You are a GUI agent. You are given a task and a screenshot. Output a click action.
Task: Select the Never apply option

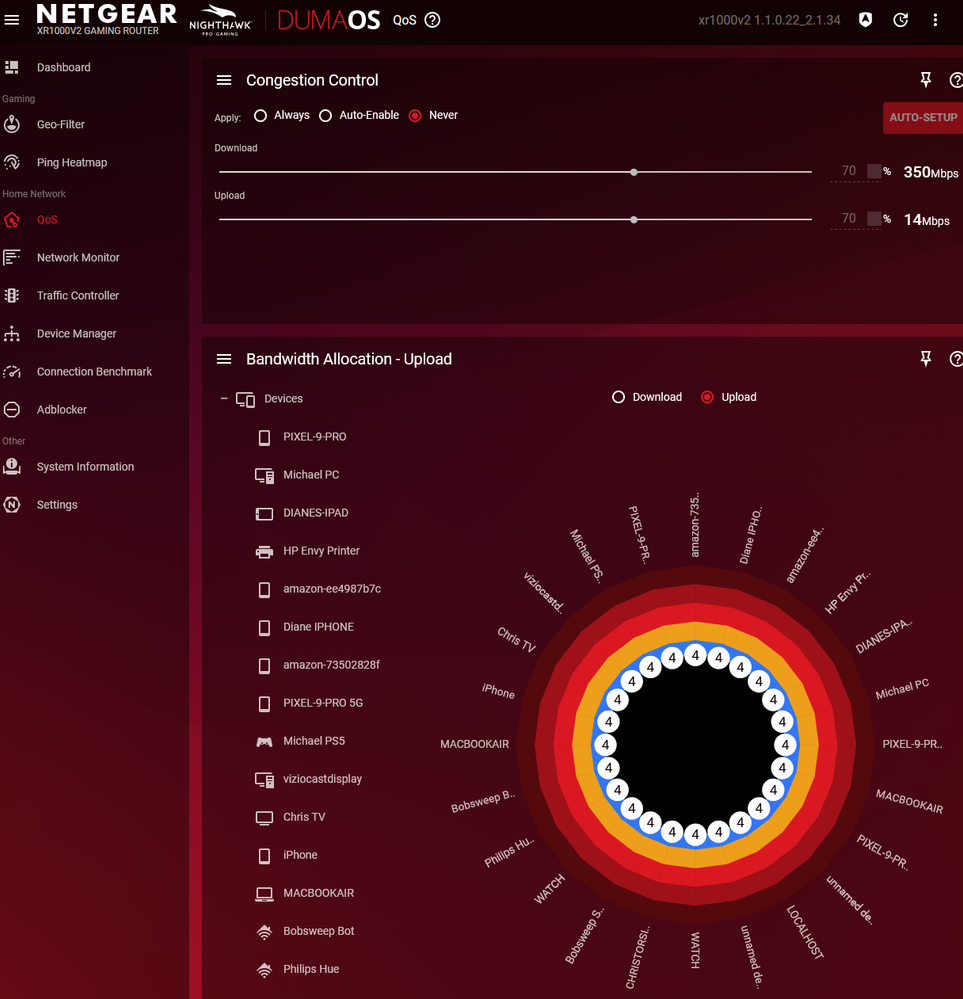pos(415,115)
